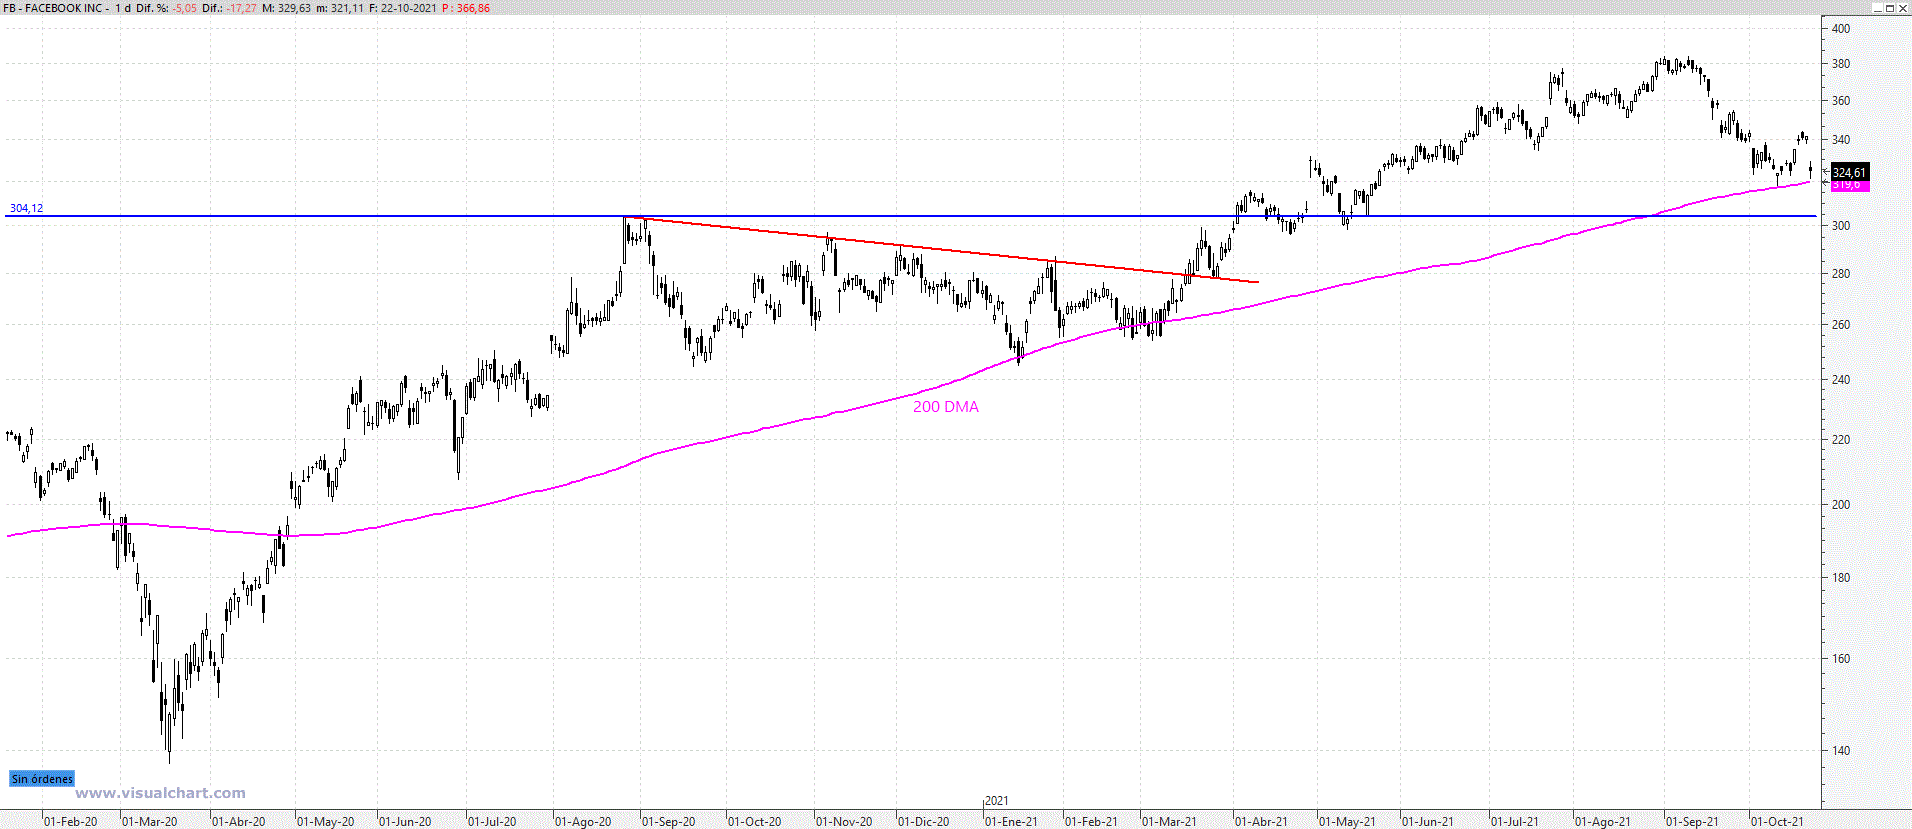Click the 'Dif.: -17,27' value

click(229, 8)
